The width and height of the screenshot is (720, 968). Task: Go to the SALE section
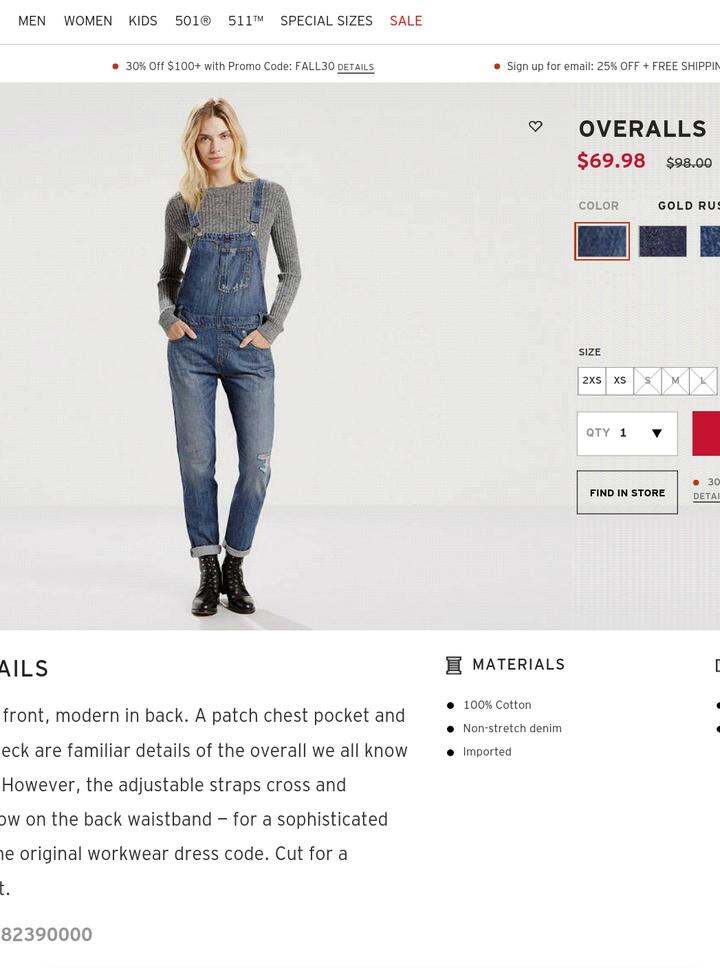click(x=406, y=21)
